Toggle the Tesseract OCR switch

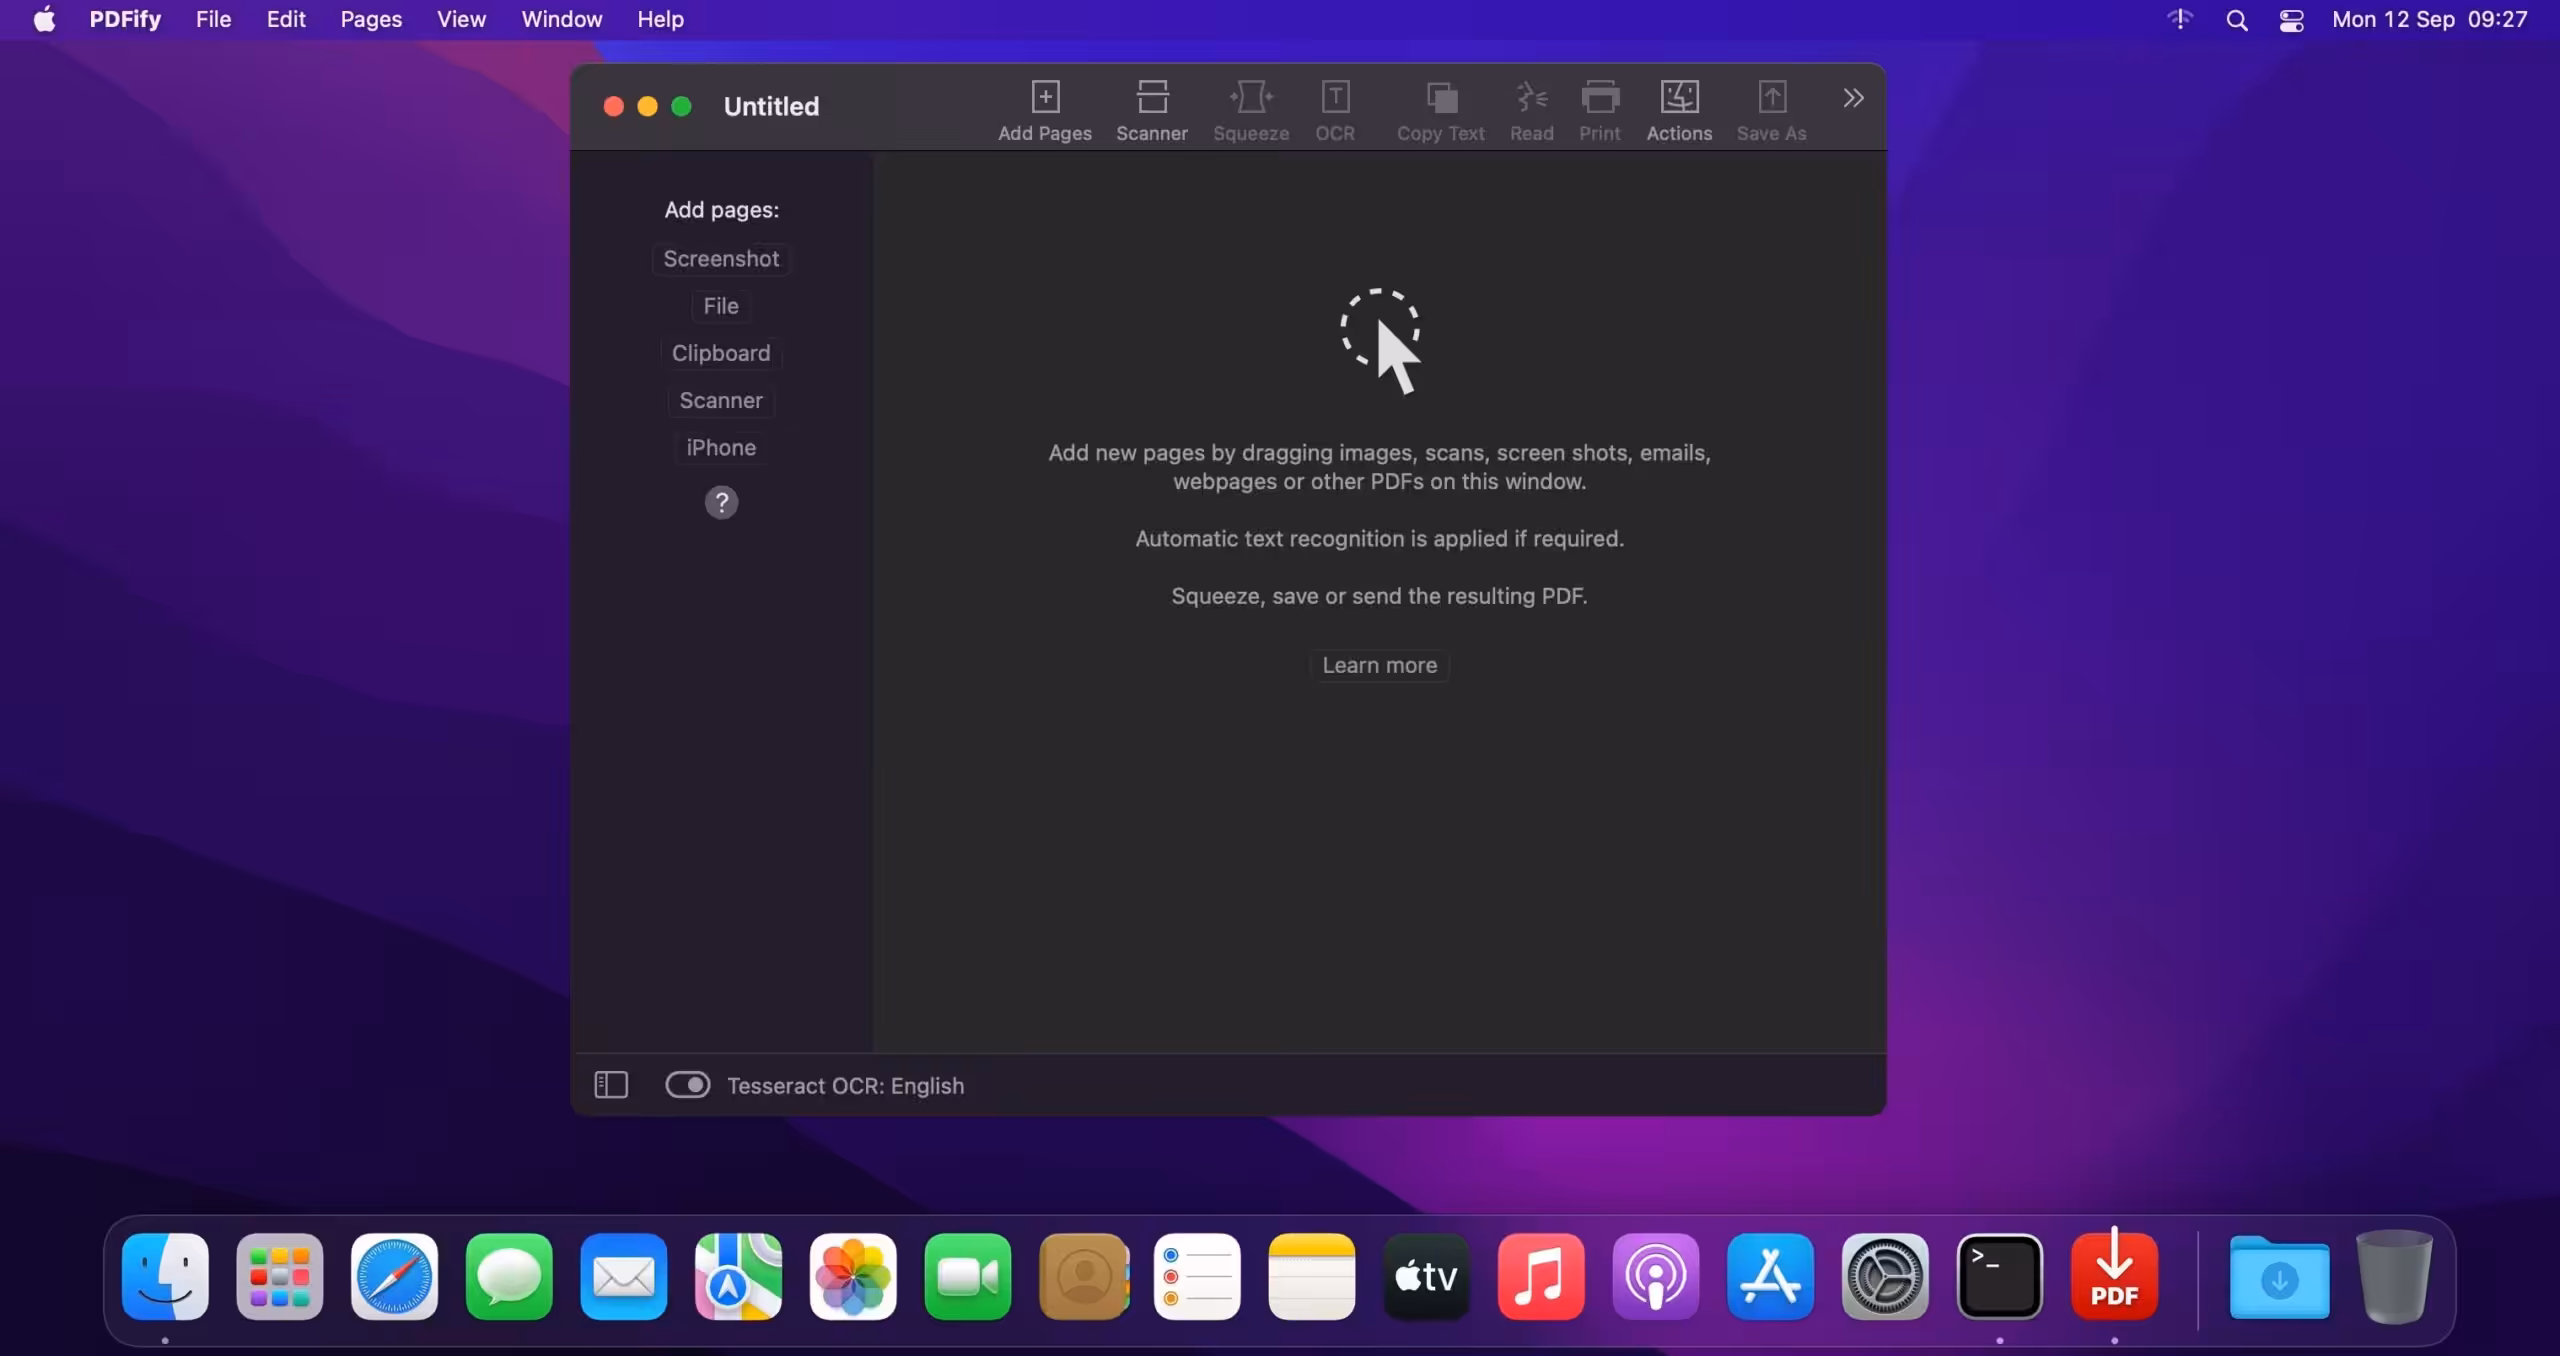point(688,1085)
